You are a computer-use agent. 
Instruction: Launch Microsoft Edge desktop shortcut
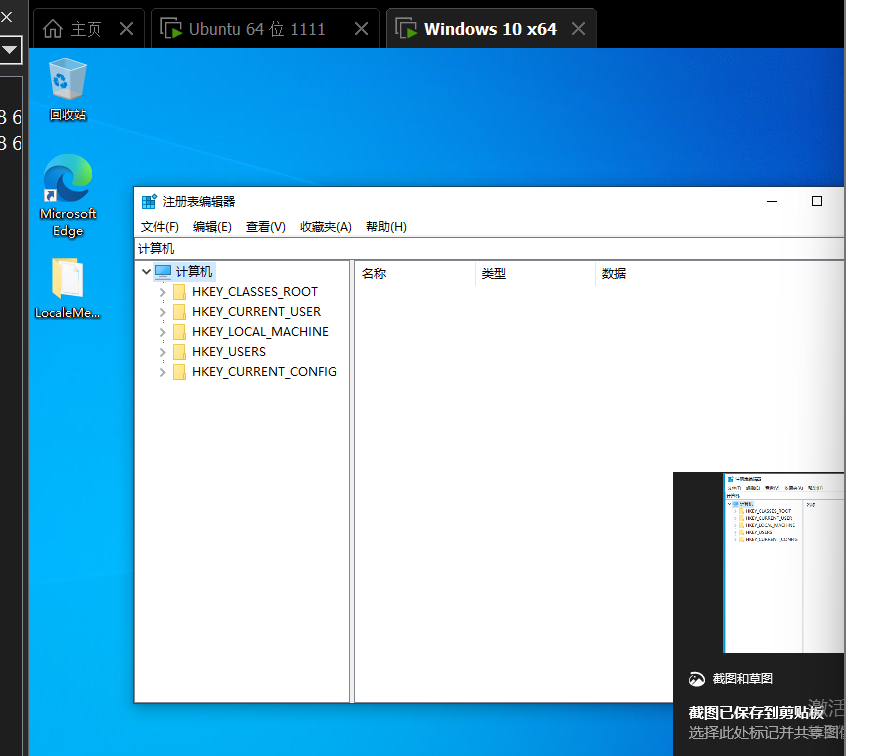[68, 196]
